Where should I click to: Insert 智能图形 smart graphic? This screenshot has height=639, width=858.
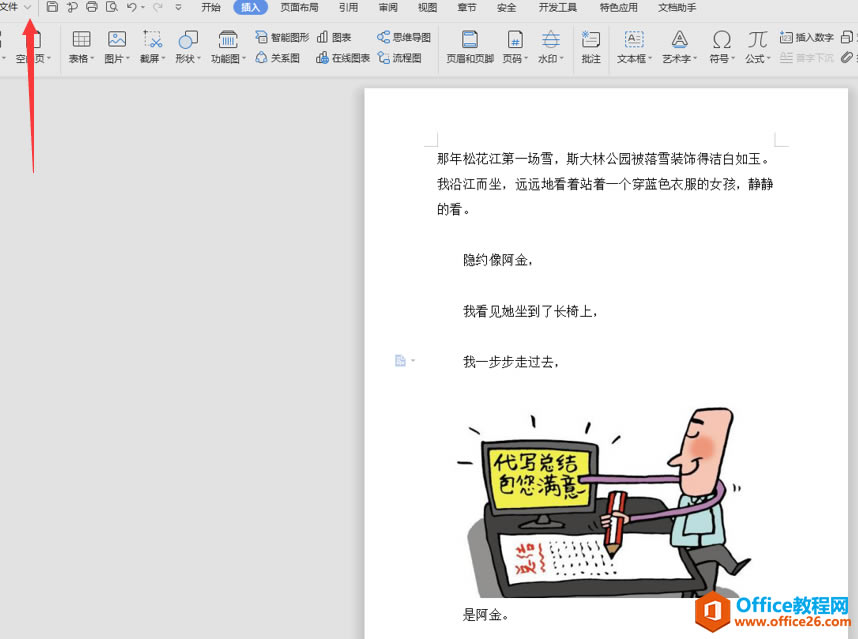click(282, 37)
